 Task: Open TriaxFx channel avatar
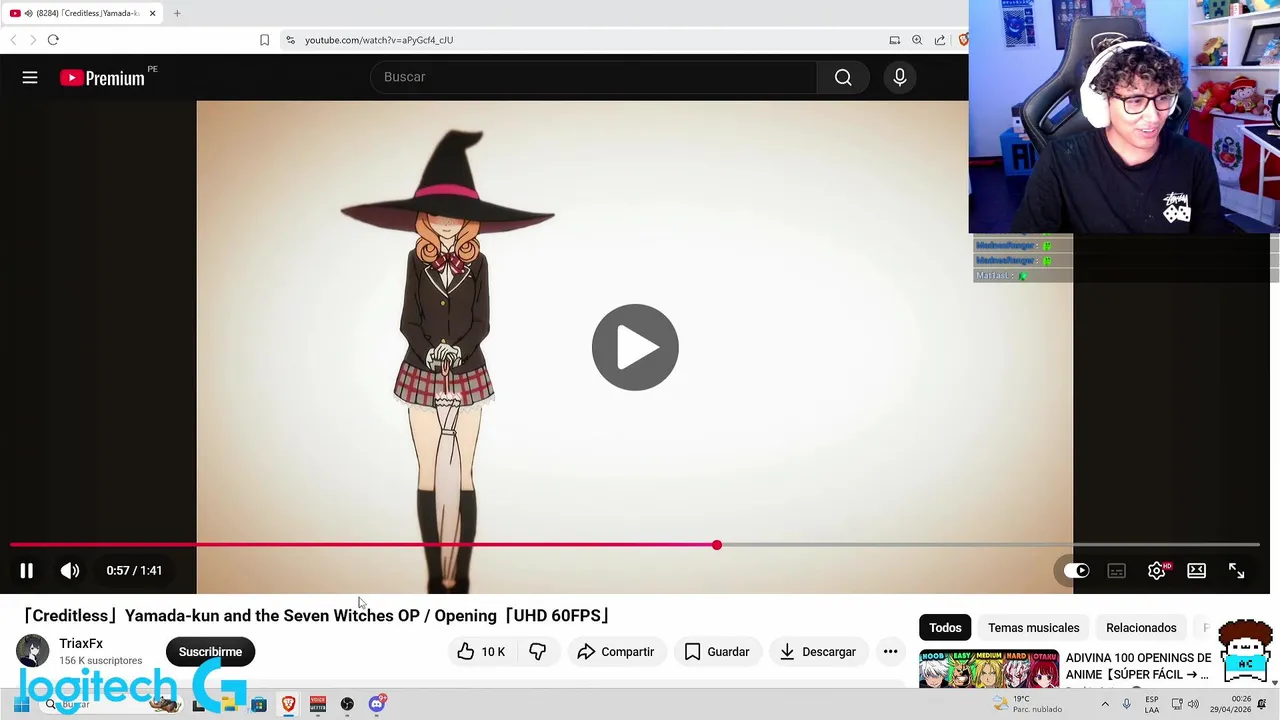coord(32,651)
